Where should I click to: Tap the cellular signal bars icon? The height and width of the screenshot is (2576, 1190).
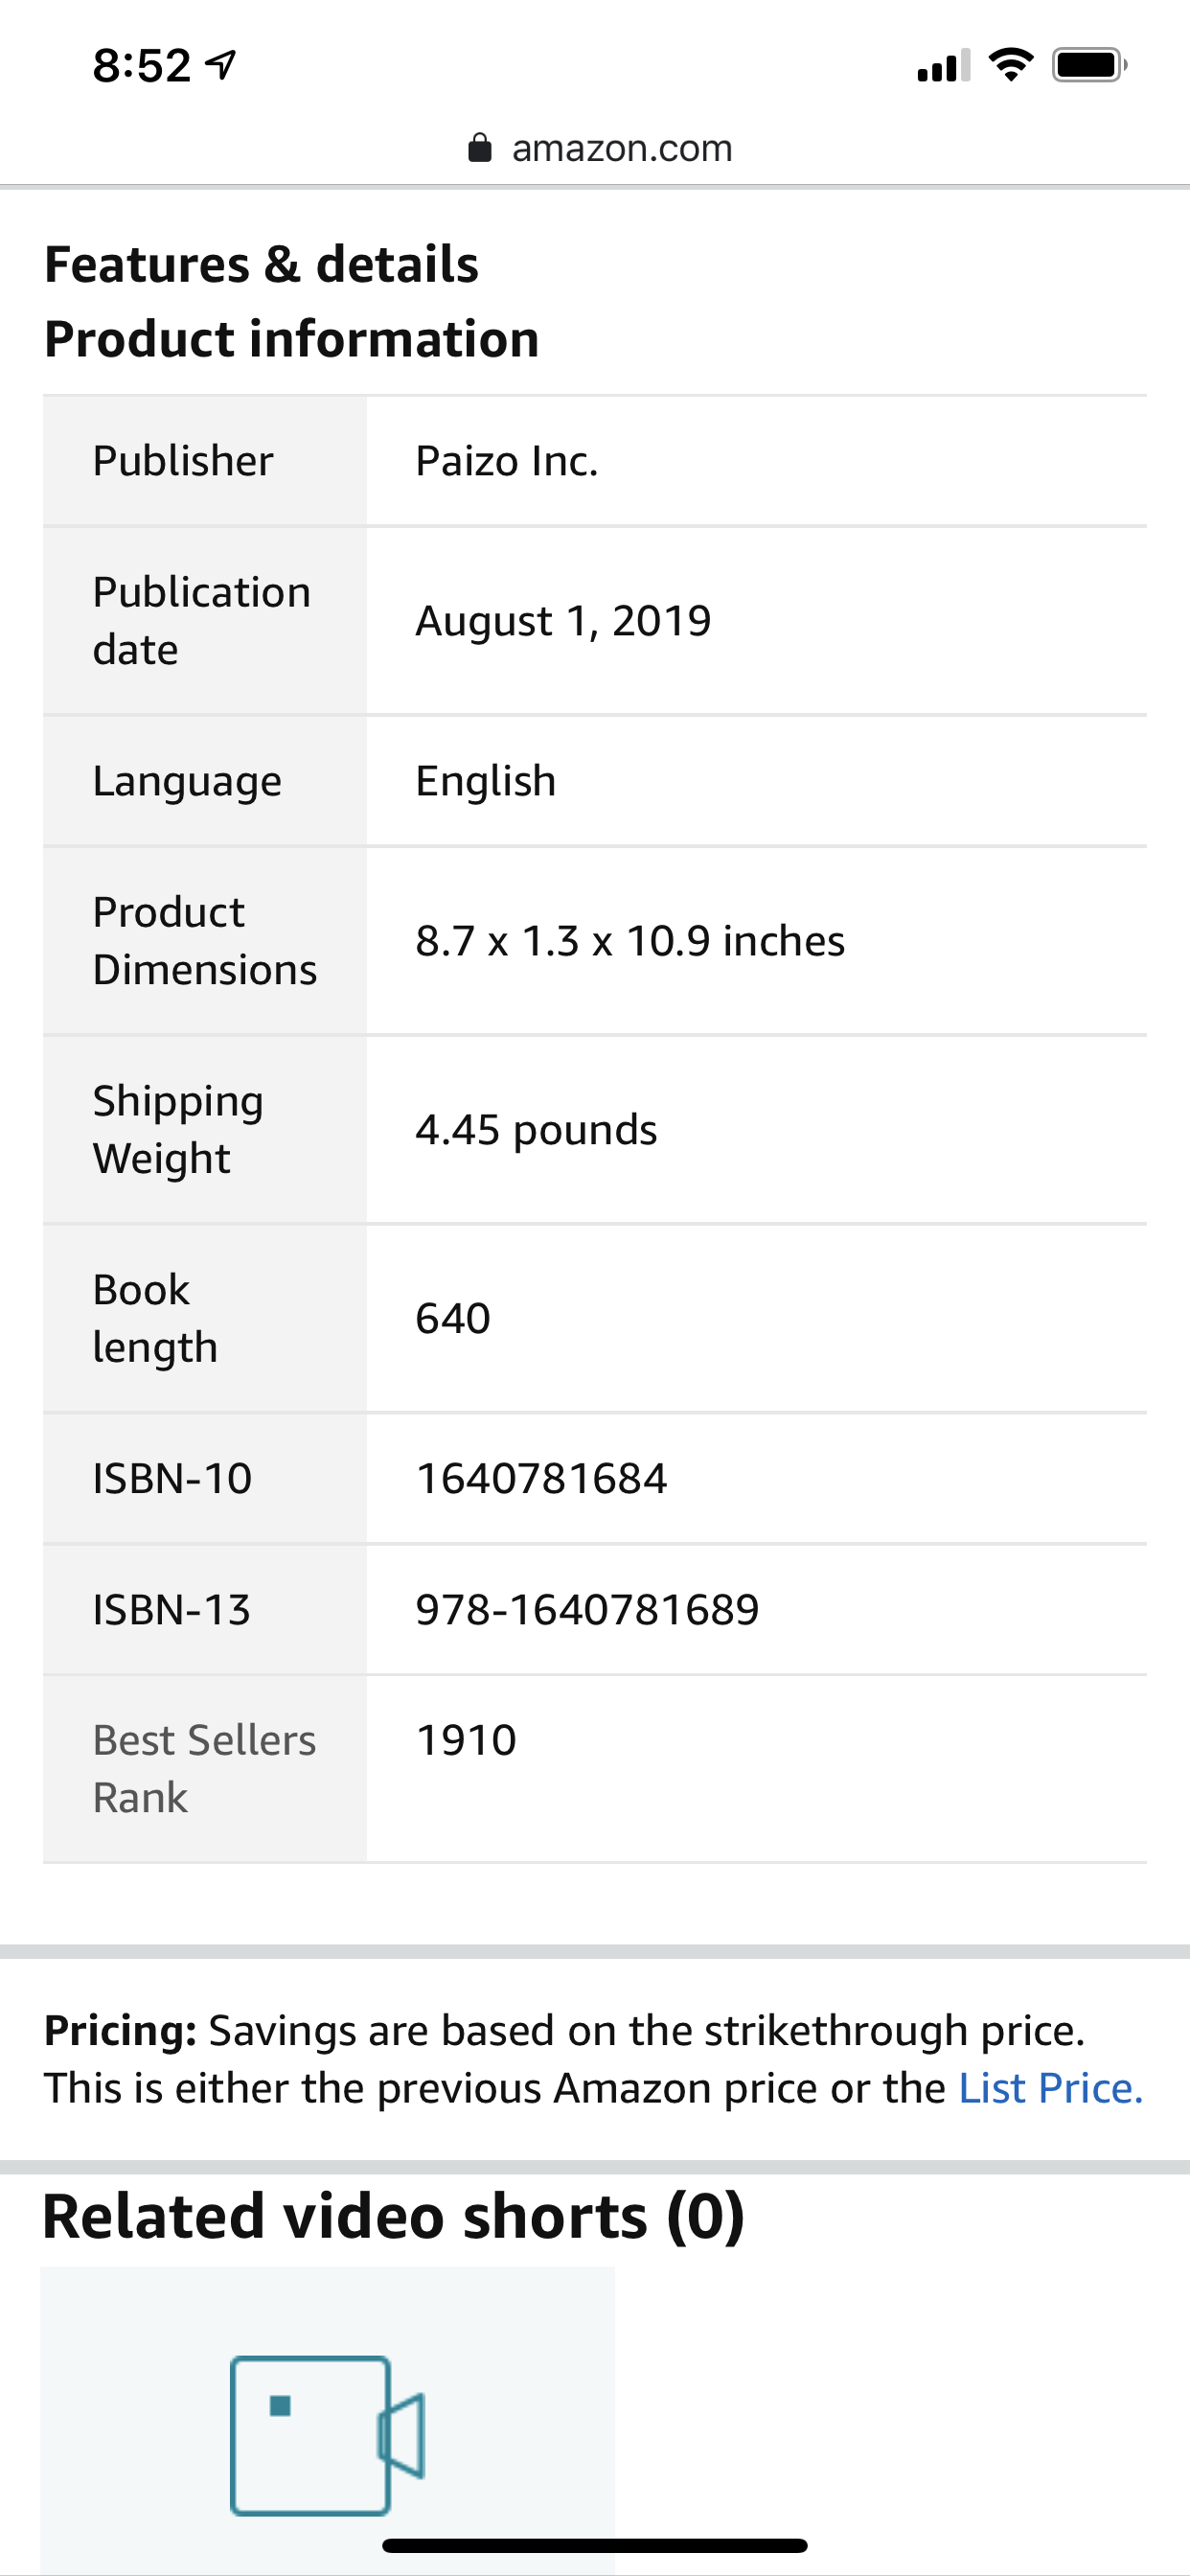tap(944, 65)
